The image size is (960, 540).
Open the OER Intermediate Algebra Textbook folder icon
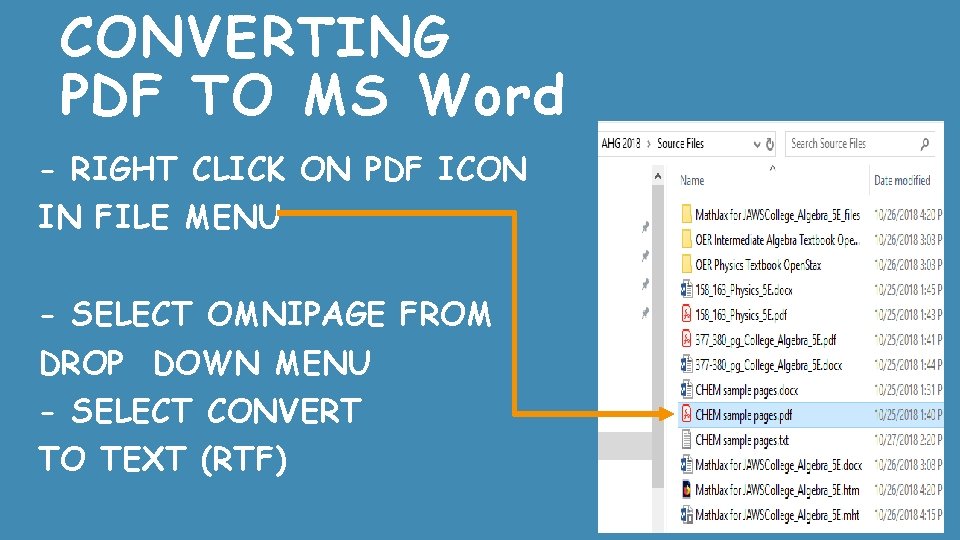686,239
